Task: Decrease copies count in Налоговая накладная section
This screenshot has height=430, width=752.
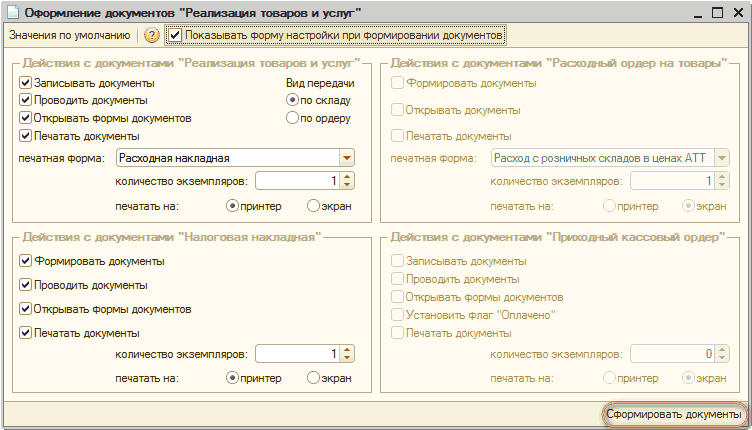Action: click(x=347, y=358)
